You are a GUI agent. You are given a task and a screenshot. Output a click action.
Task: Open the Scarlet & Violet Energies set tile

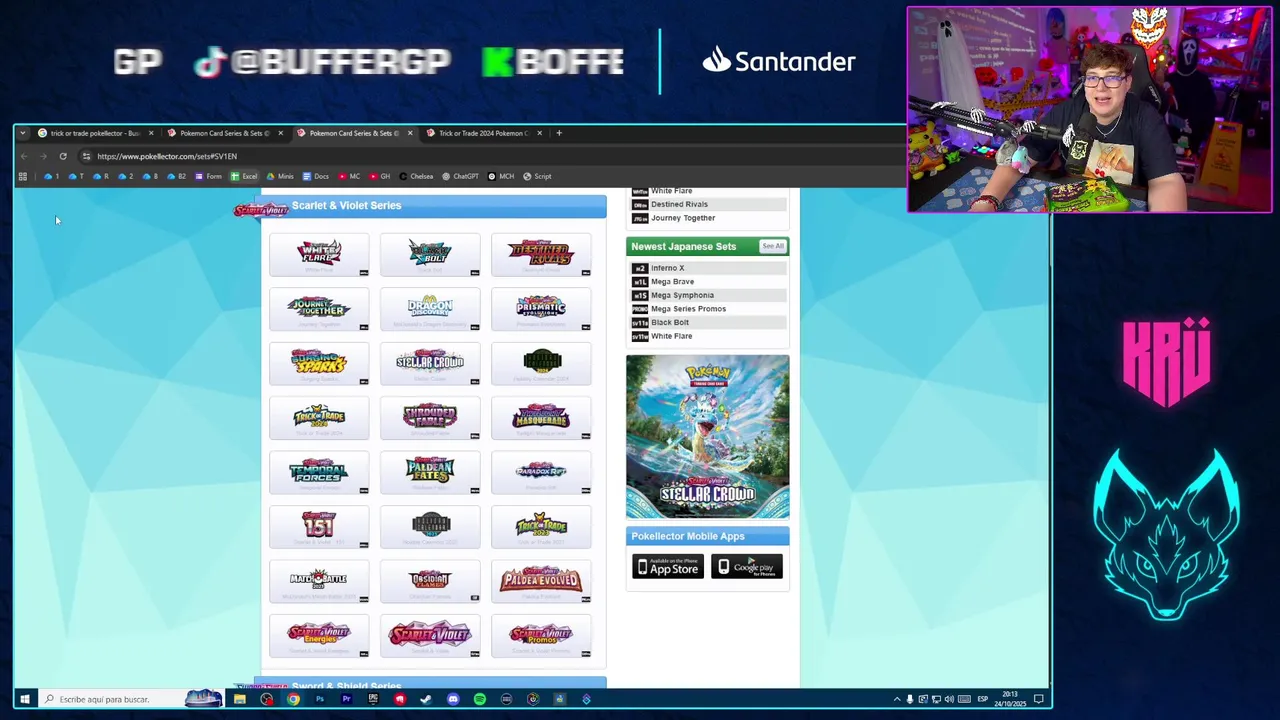(319, 636)
